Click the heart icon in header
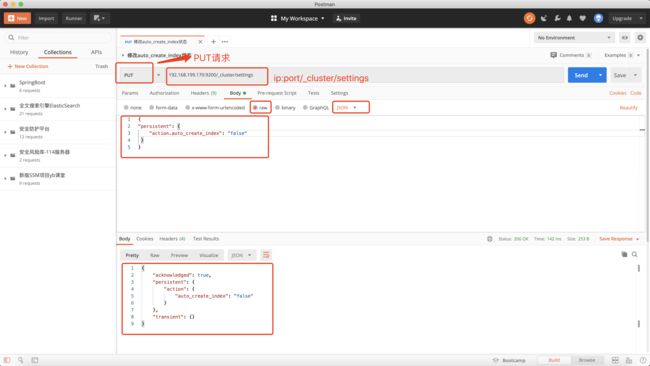Viewport: 650px width, 366px height. coord(582,18)
